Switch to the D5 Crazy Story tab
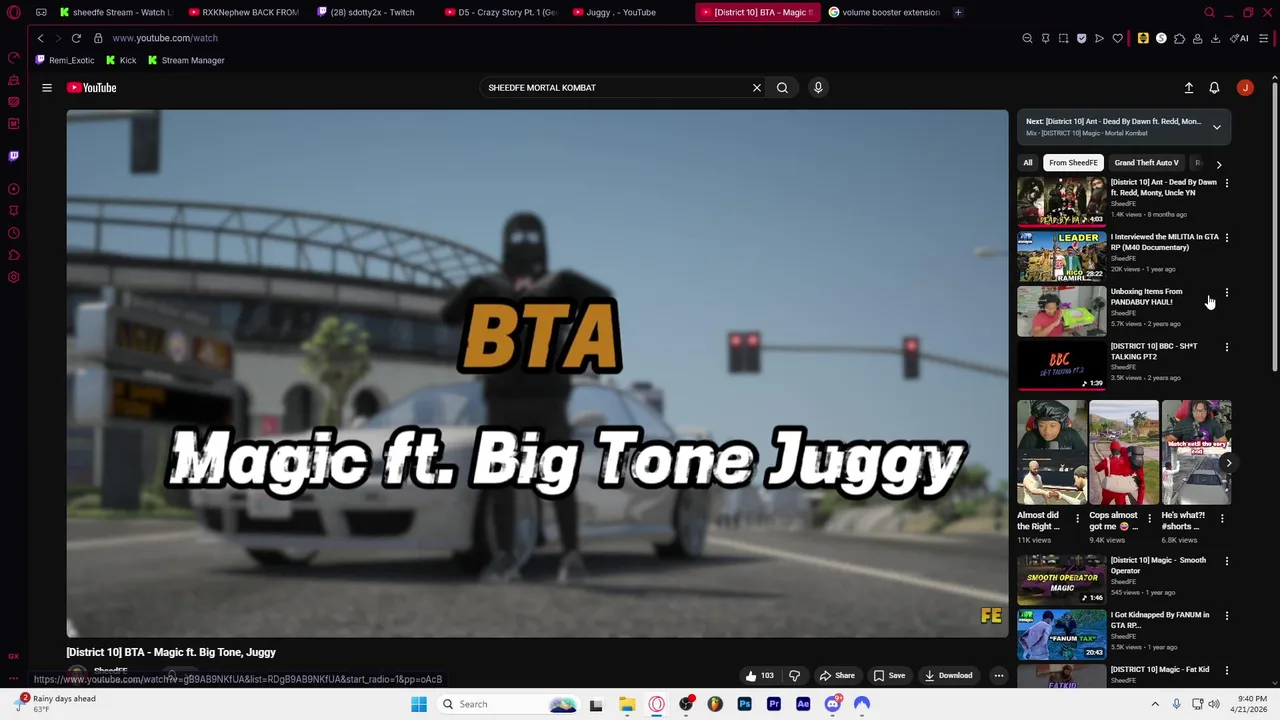Image resolution: width=1280 pixels, height=720 pixels. (x=500, y=12)
